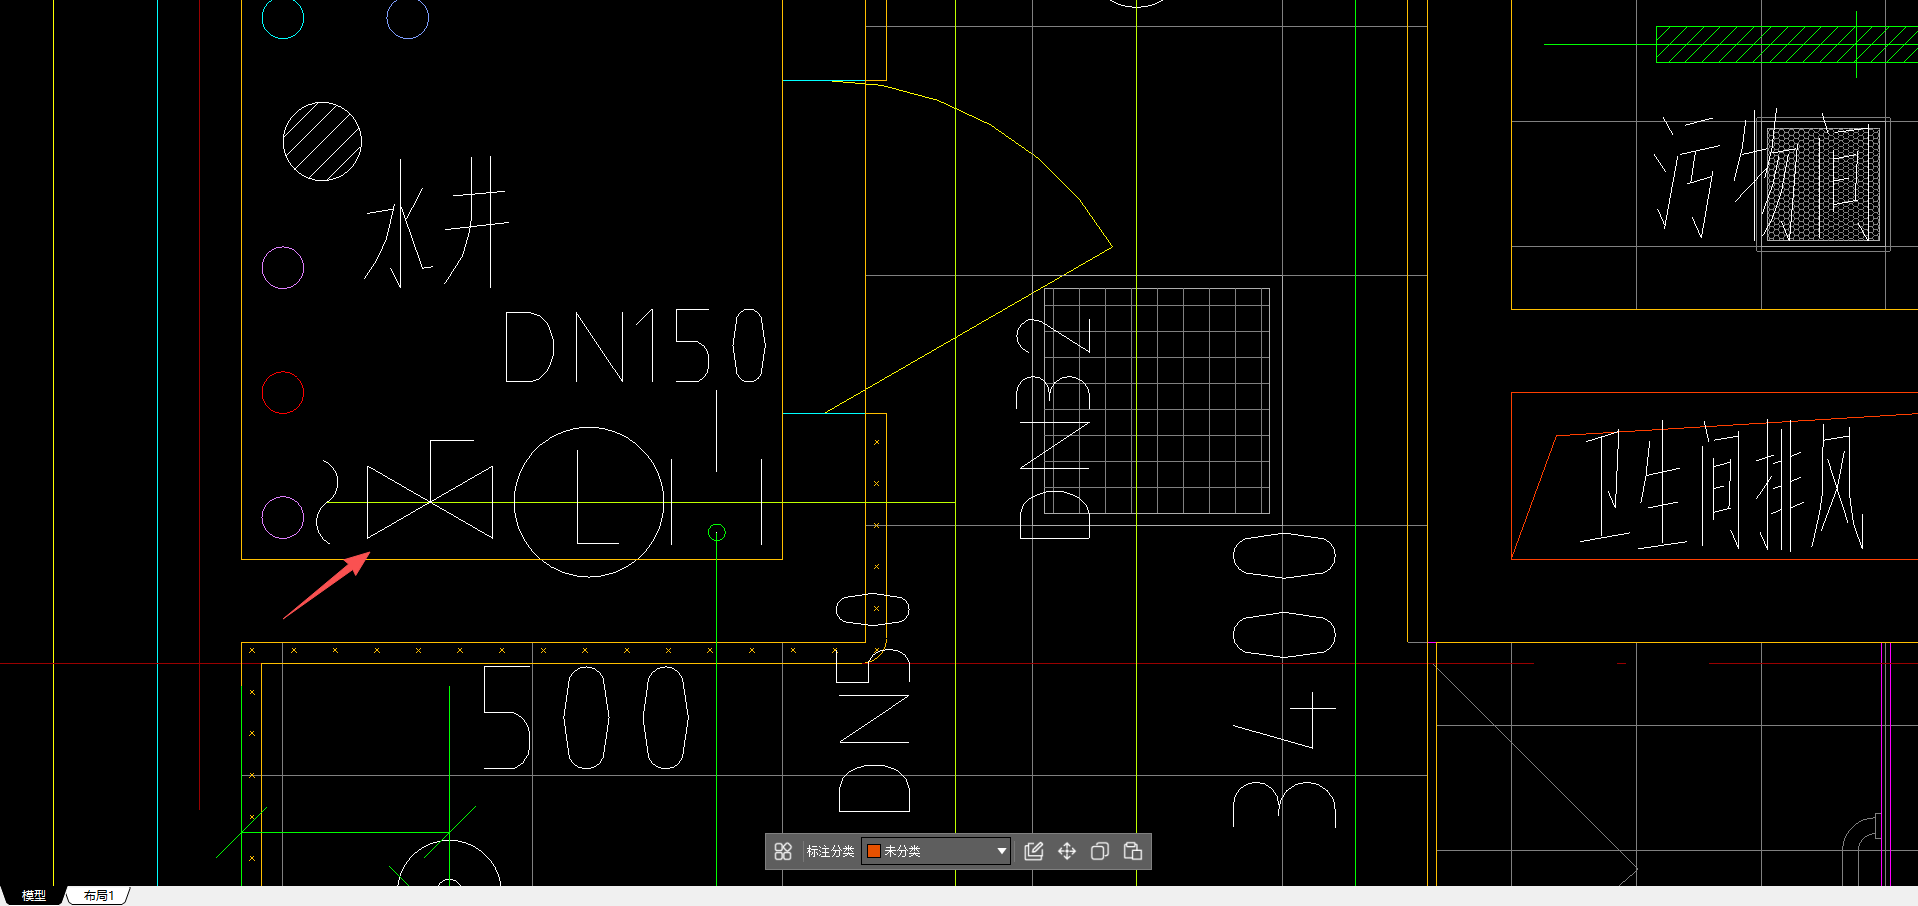Viewport: 1918px width, 906px height.
Task: Select the grid-hatched square beside DN32
Action: pyautogui.click(x=1157, y=400)
